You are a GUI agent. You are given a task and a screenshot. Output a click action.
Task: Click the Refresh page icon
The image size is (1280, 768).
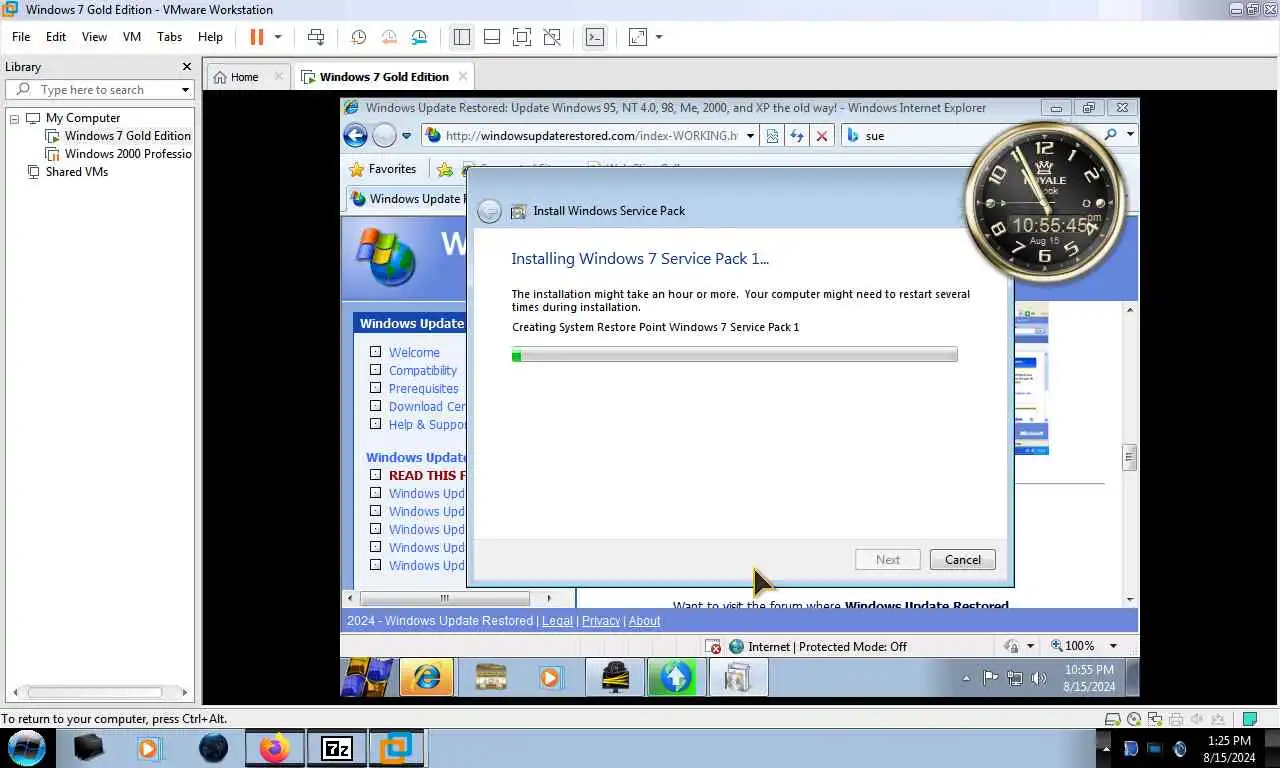coord(797,136)
